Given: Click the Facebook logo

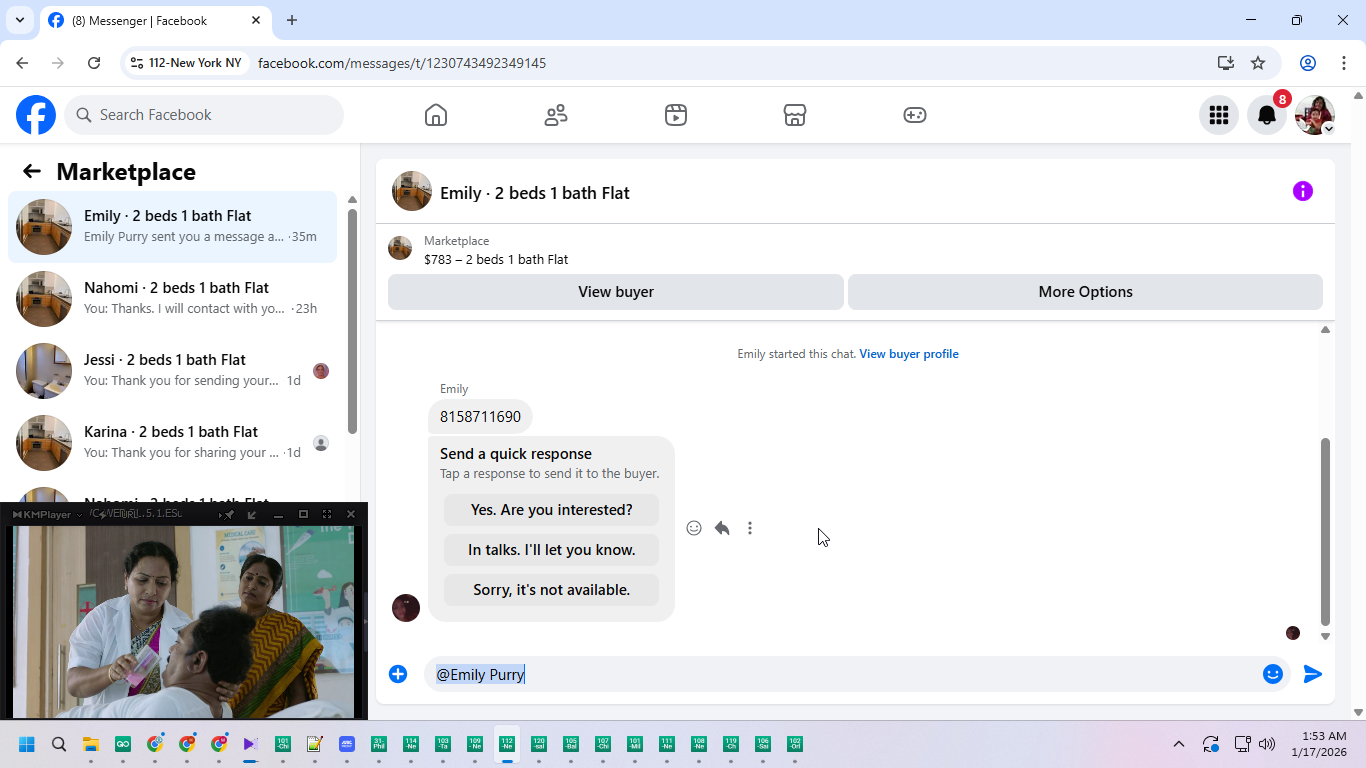Looking at the screenshot, I should 36,115.
